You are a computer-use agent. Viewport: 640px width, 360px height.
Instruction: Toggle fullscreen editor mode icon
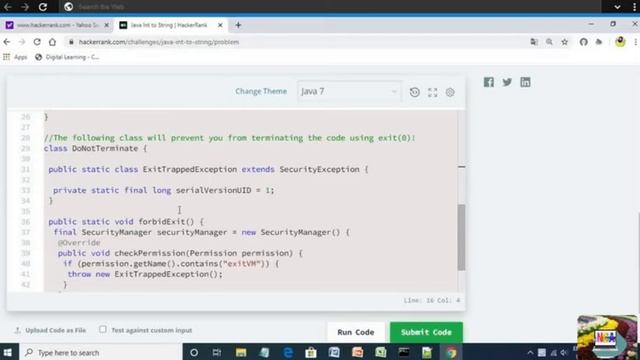[x=433, y=92]
